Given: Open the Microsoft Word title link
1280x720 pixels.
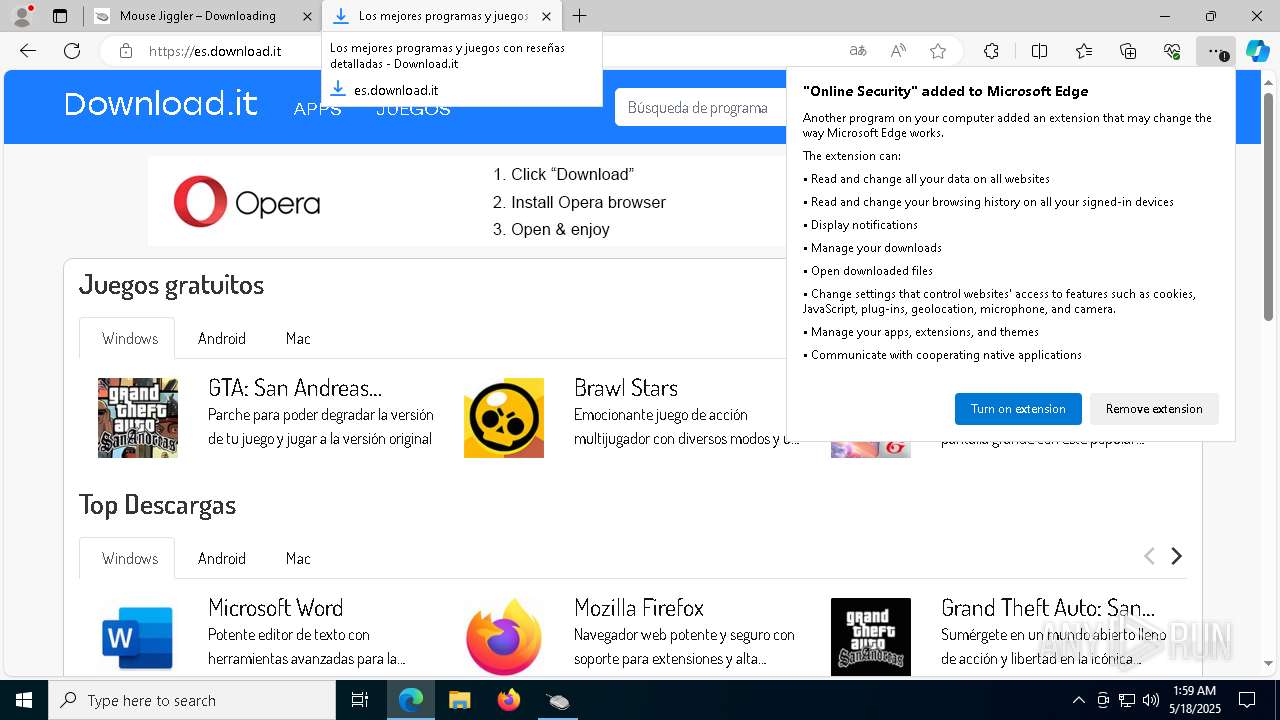Looking at the screenshot, I should 276,608.
